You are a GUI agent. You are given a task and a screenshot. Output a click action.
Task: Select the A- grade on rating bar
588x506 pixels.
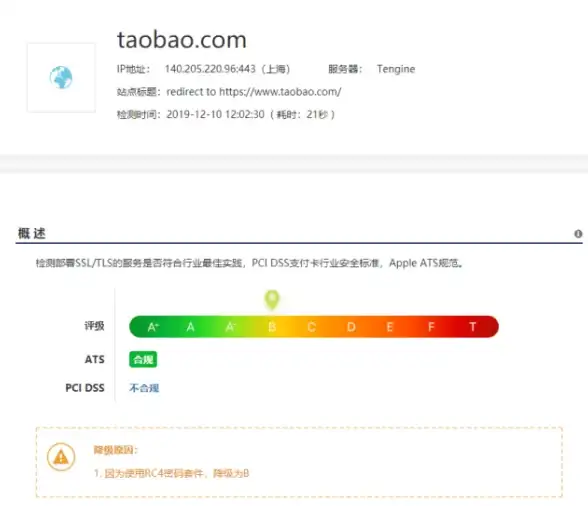pyautogui.click(x=231, y=327)
